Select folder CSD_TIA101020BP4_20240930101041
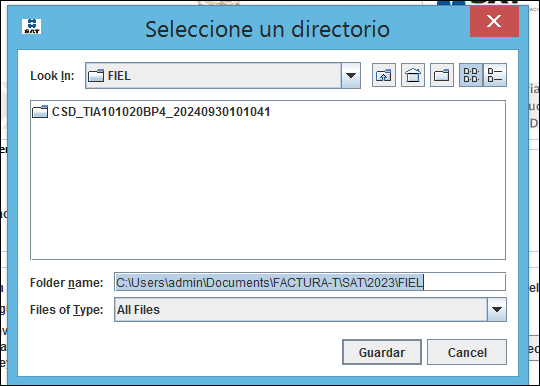The width and height of the screenshot is (540, 386). coord(151,112)
